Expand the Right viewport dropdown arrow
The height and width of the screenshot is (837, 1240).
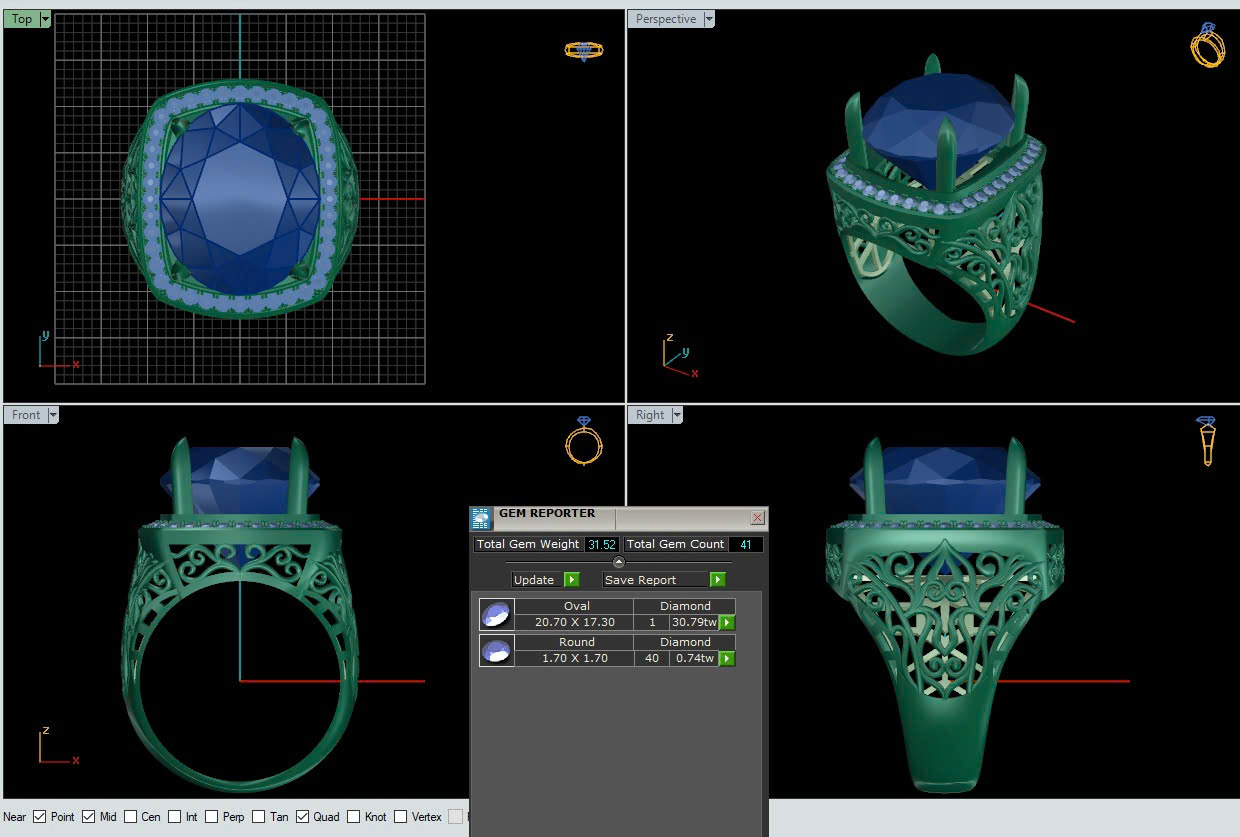pos(677,415)
